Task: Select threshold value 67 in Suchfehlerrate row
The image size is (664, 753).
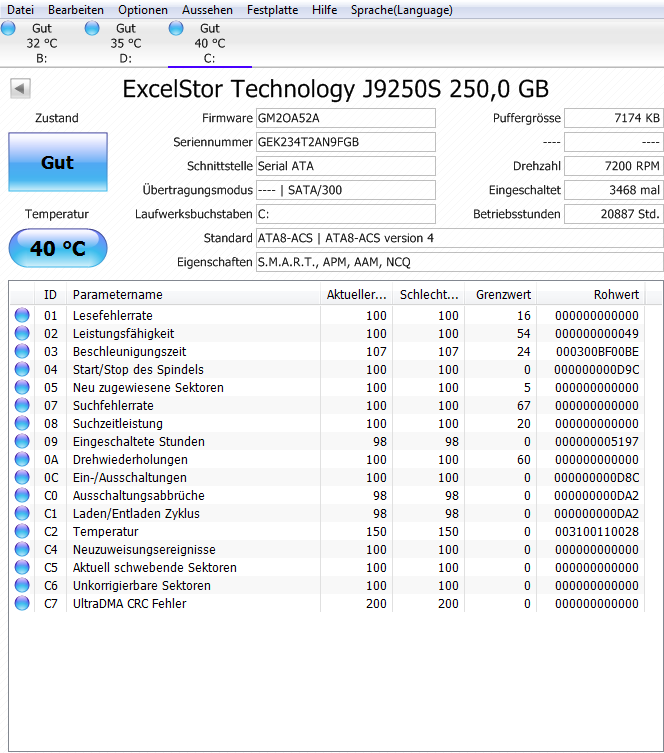Action: tap(524, 405)
